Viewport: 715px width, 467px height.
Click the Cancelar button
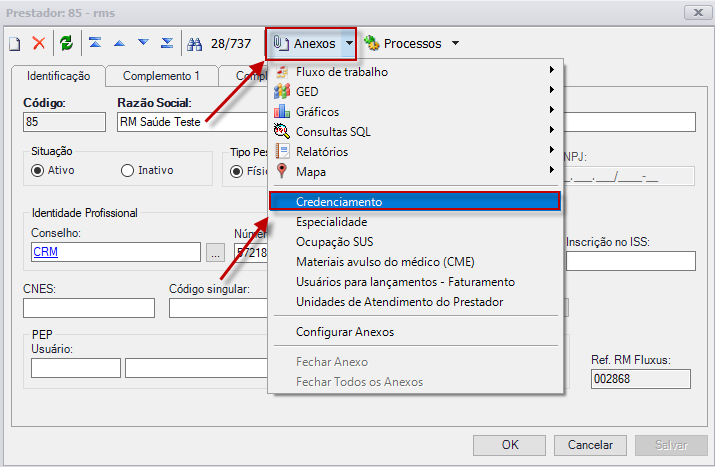tap(590, 445)
